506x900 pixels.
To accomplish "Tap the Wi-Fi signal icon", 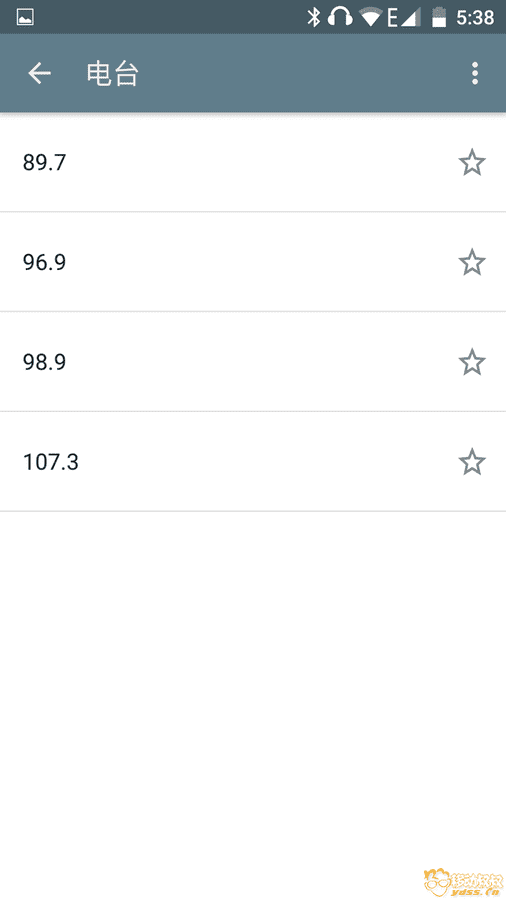I will (370, 17).
